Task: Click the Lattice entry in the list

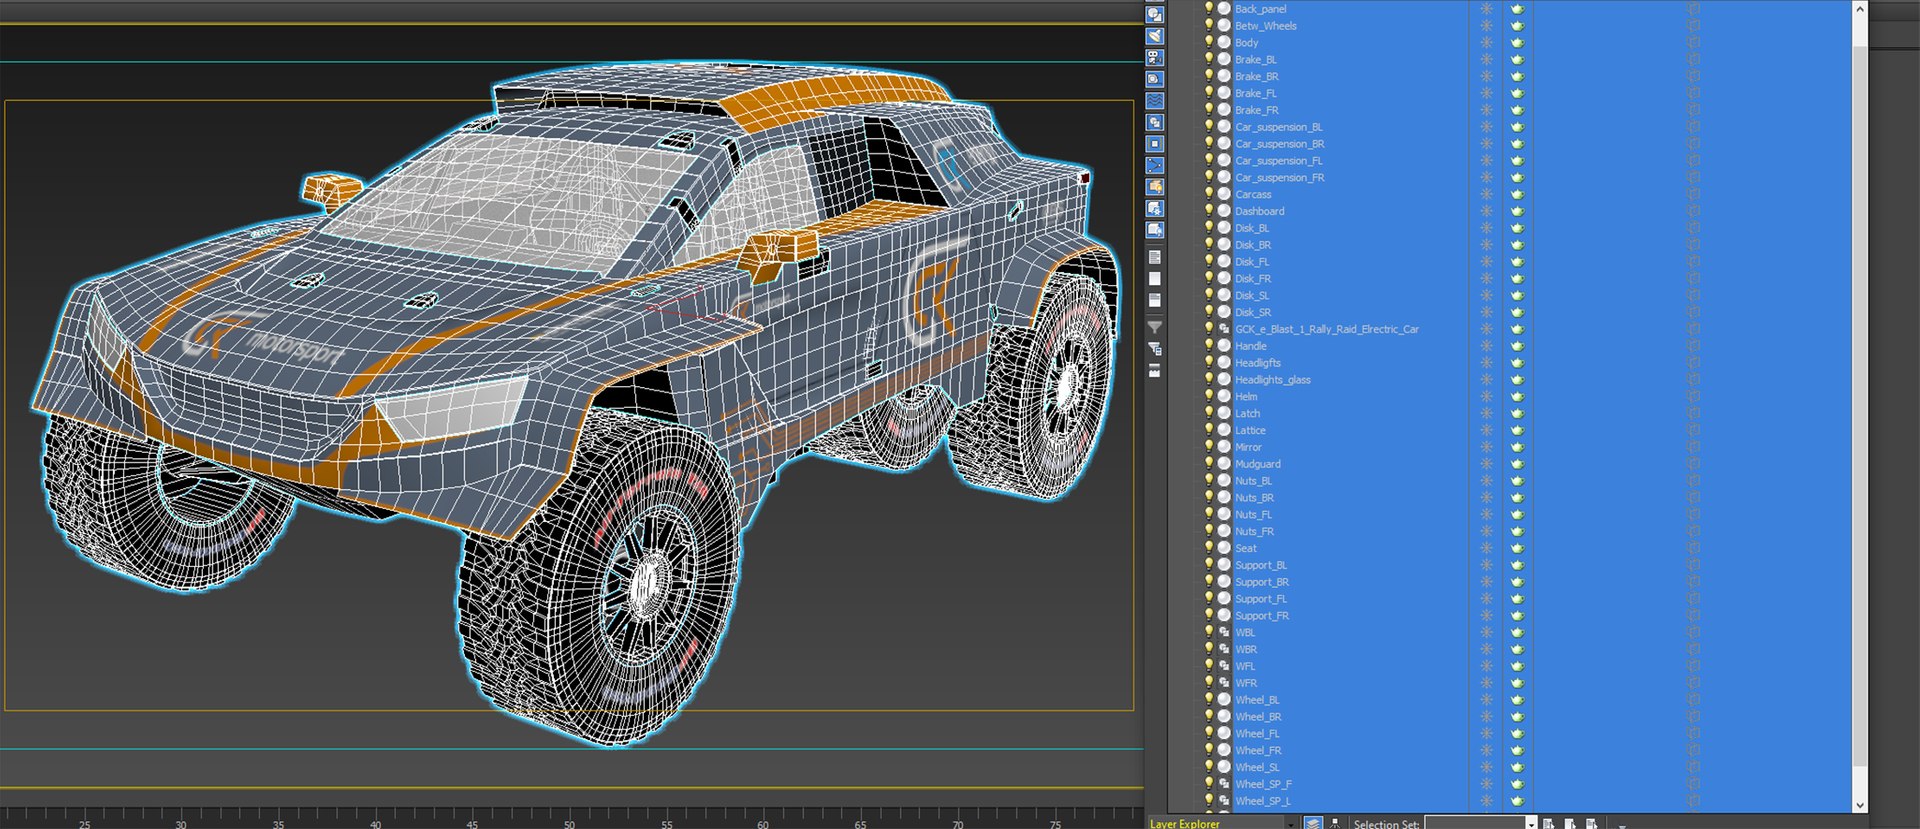Action: click(1250, 430)
